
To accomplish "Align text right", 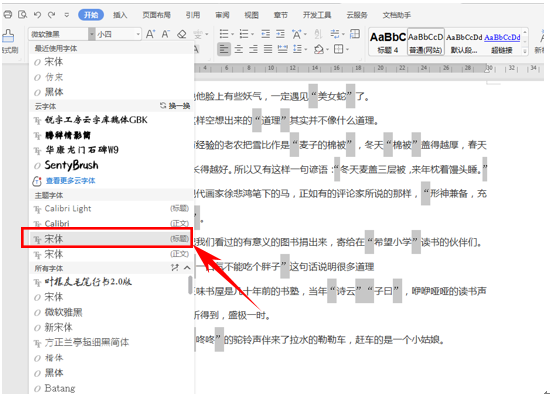I will [253, 49].
